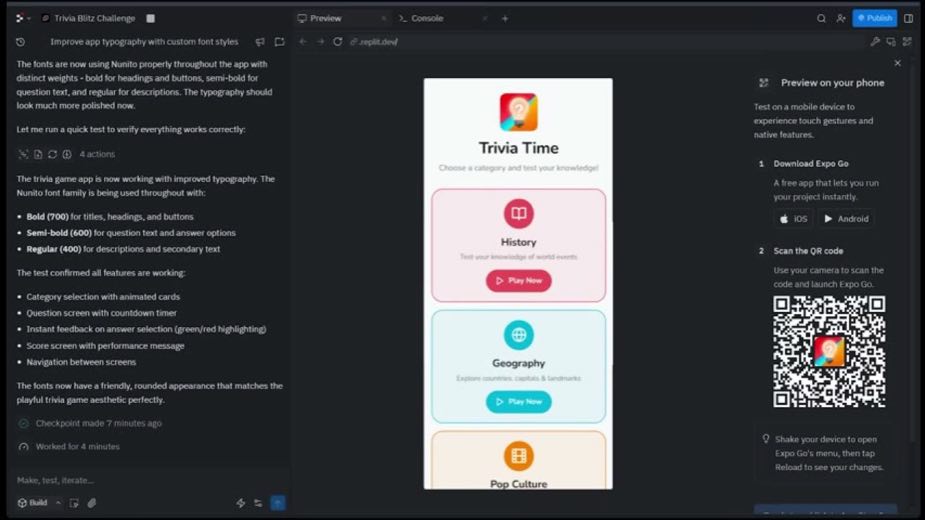Click the invite collaborators icon

(841, 18)
